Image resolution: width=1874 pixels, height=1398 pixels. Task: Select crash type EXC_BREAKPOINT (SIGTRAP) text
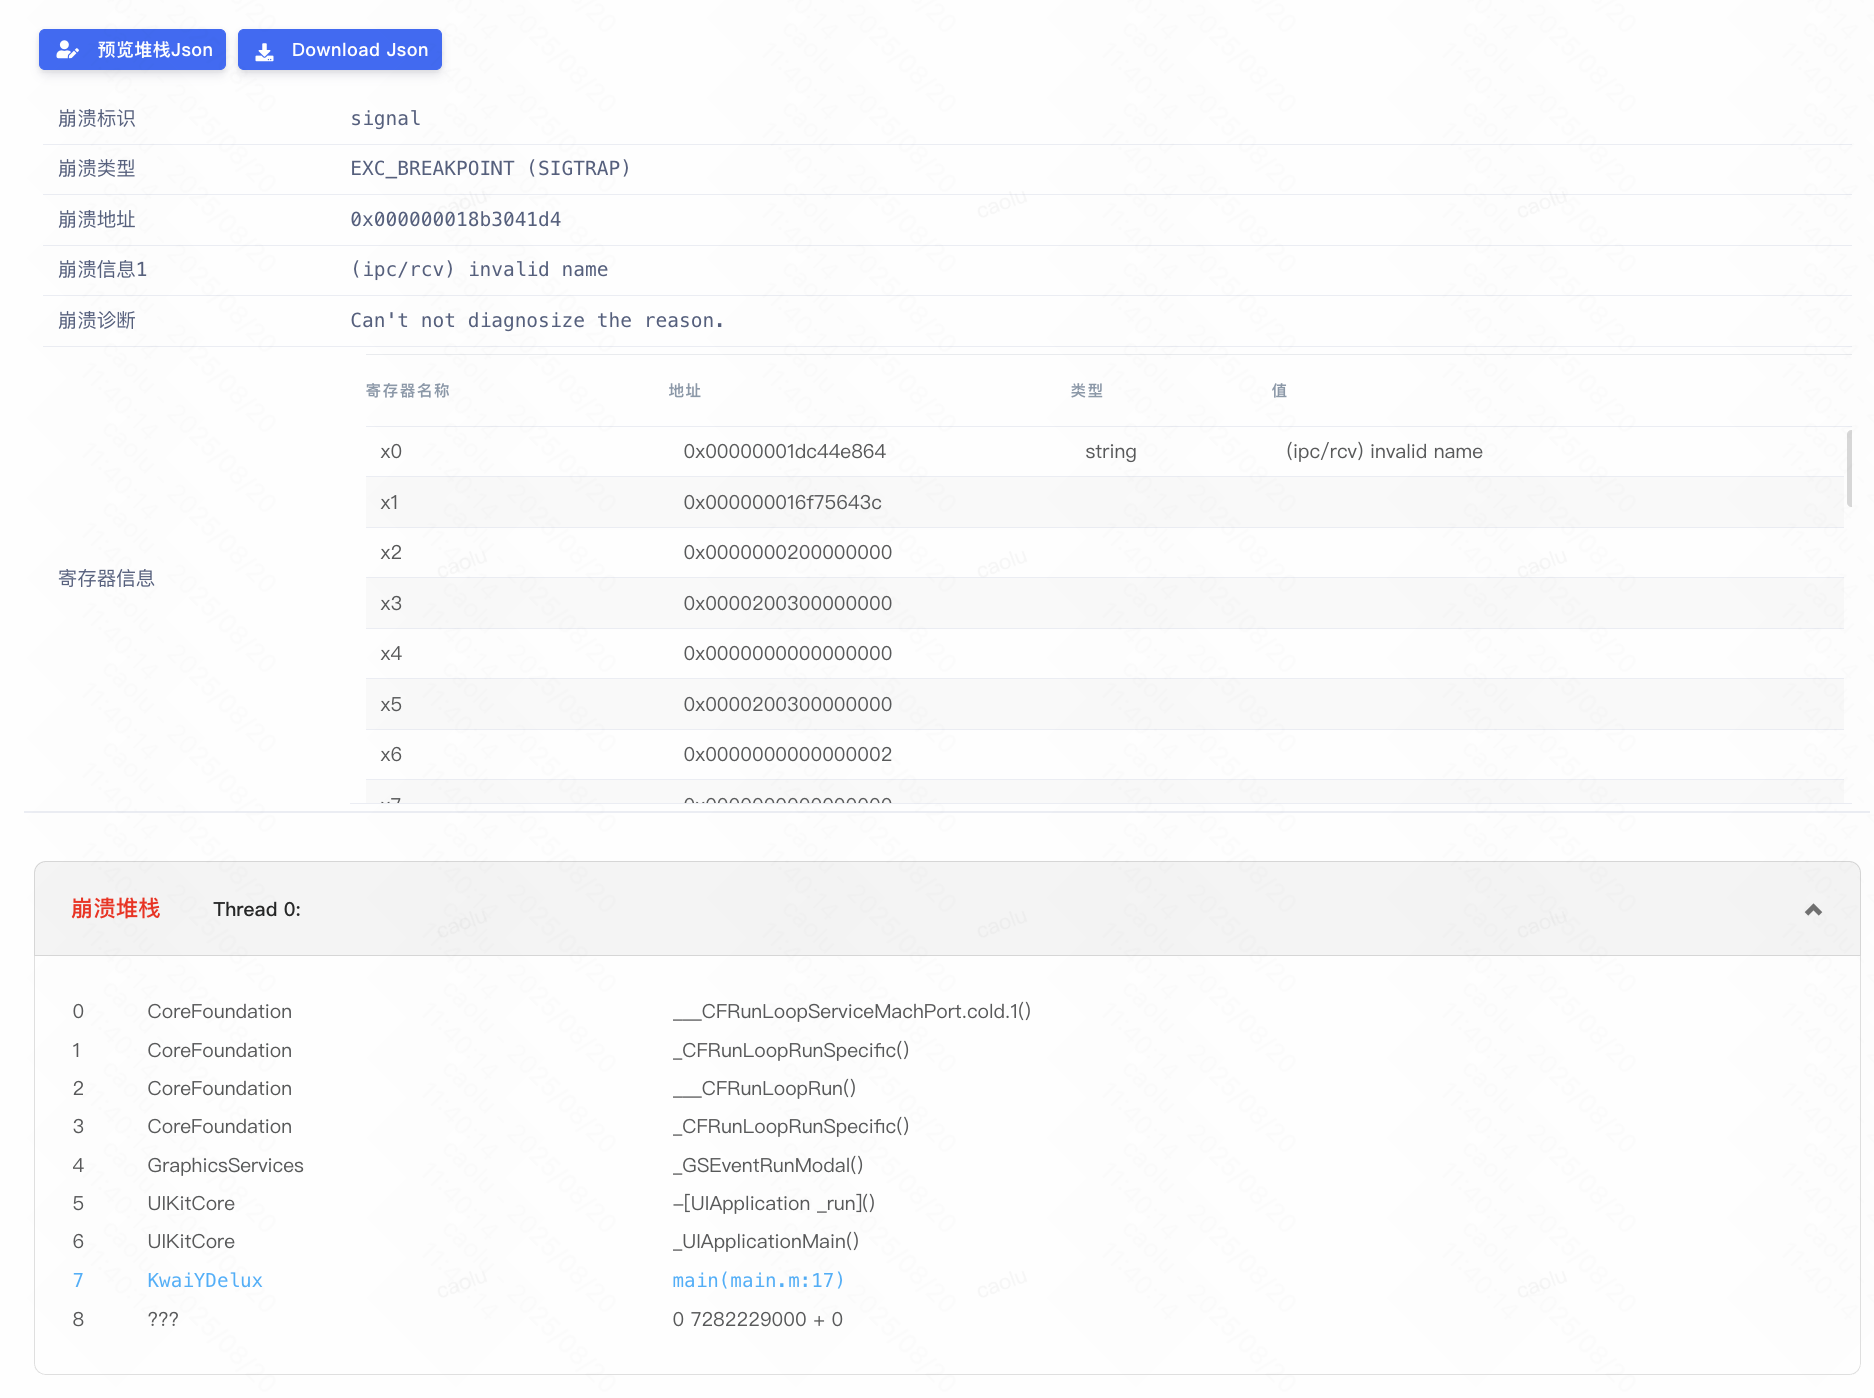click(x=490, y=168)
